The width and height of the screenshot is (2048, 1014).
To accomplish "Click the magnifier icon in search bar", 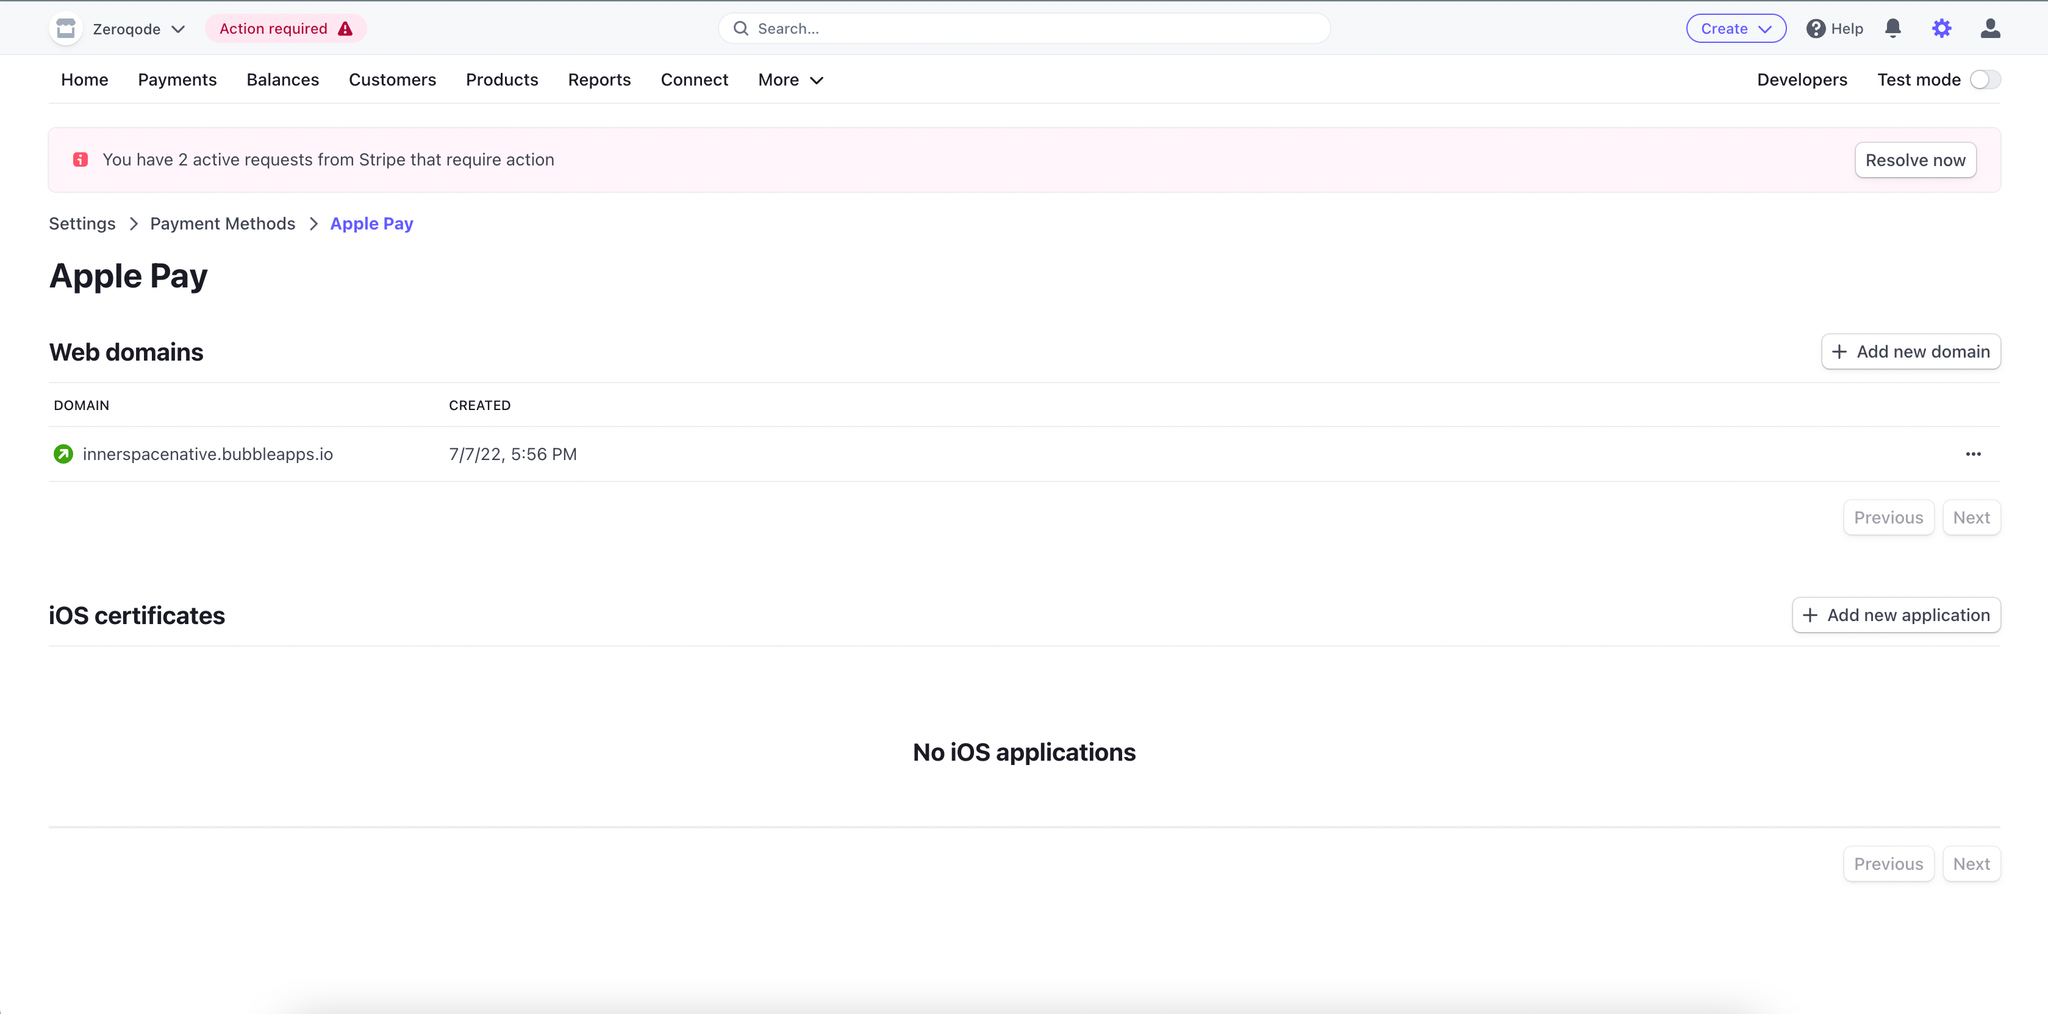I will pos(741,29).
